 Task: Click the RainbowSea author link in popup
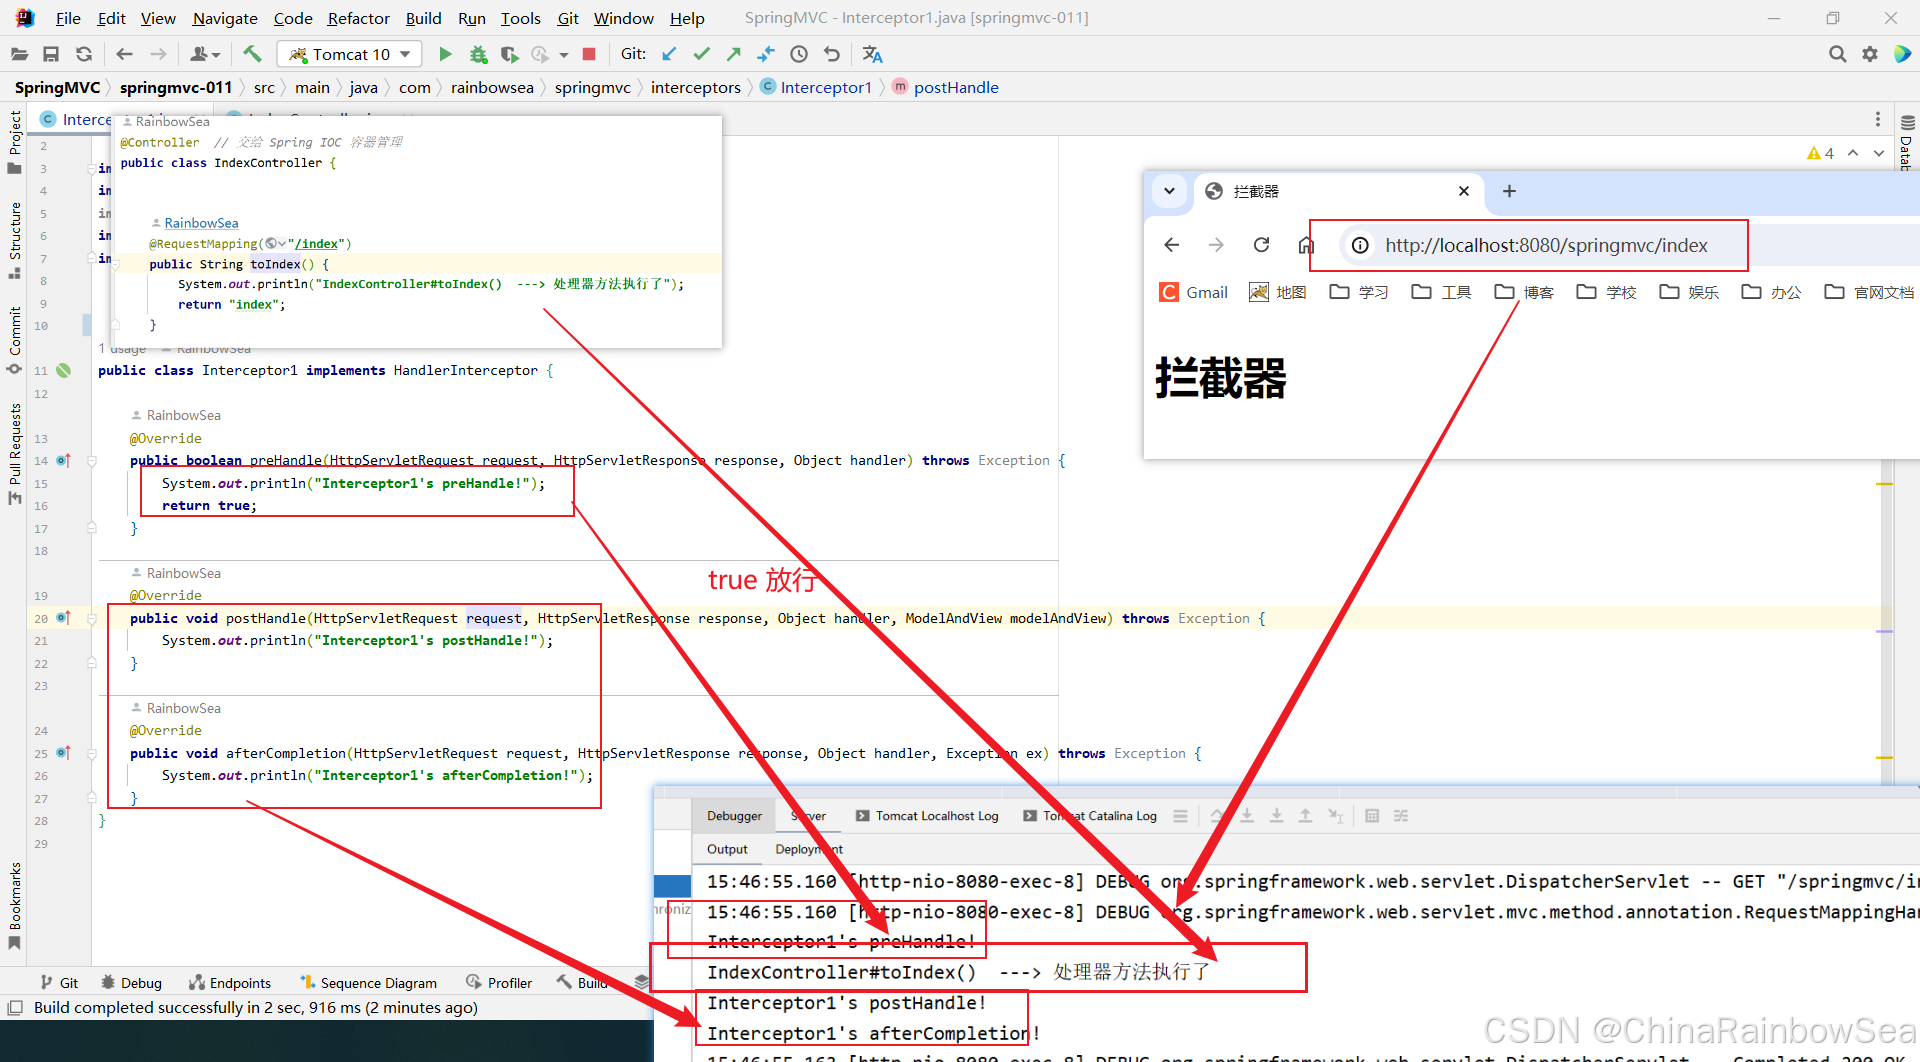point(201,223)
